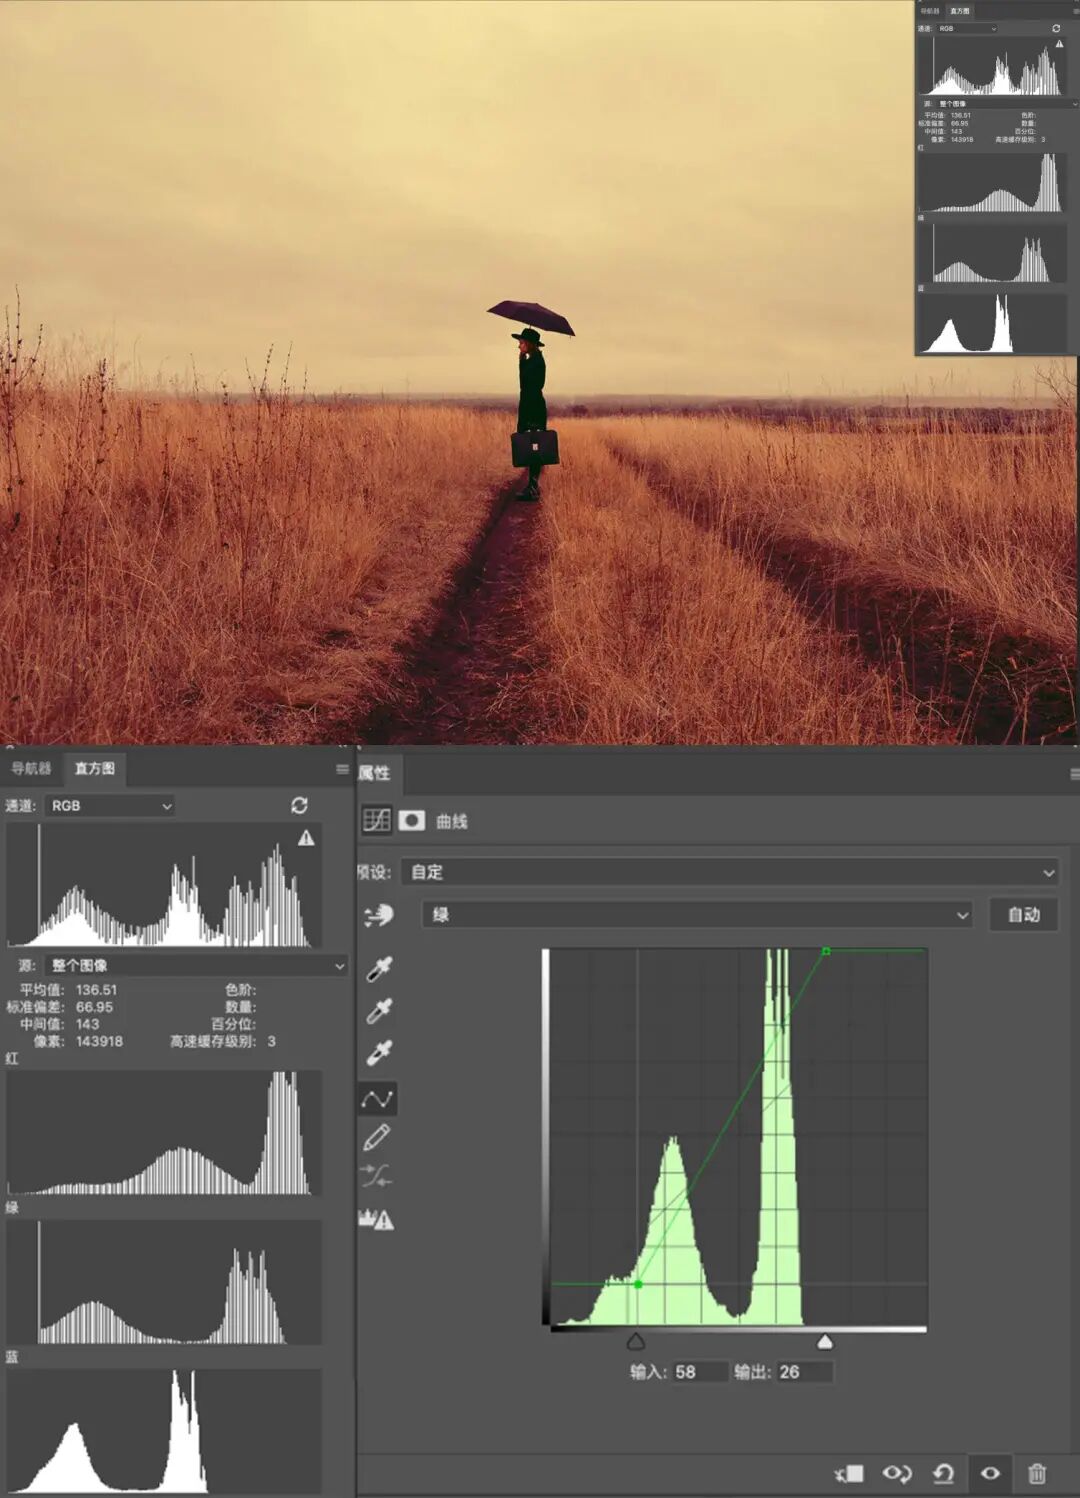Click the 像素 143918 statistic
This screenshot has width=1080, height=1498.
pyautogui.click(x=79, y=1041)
